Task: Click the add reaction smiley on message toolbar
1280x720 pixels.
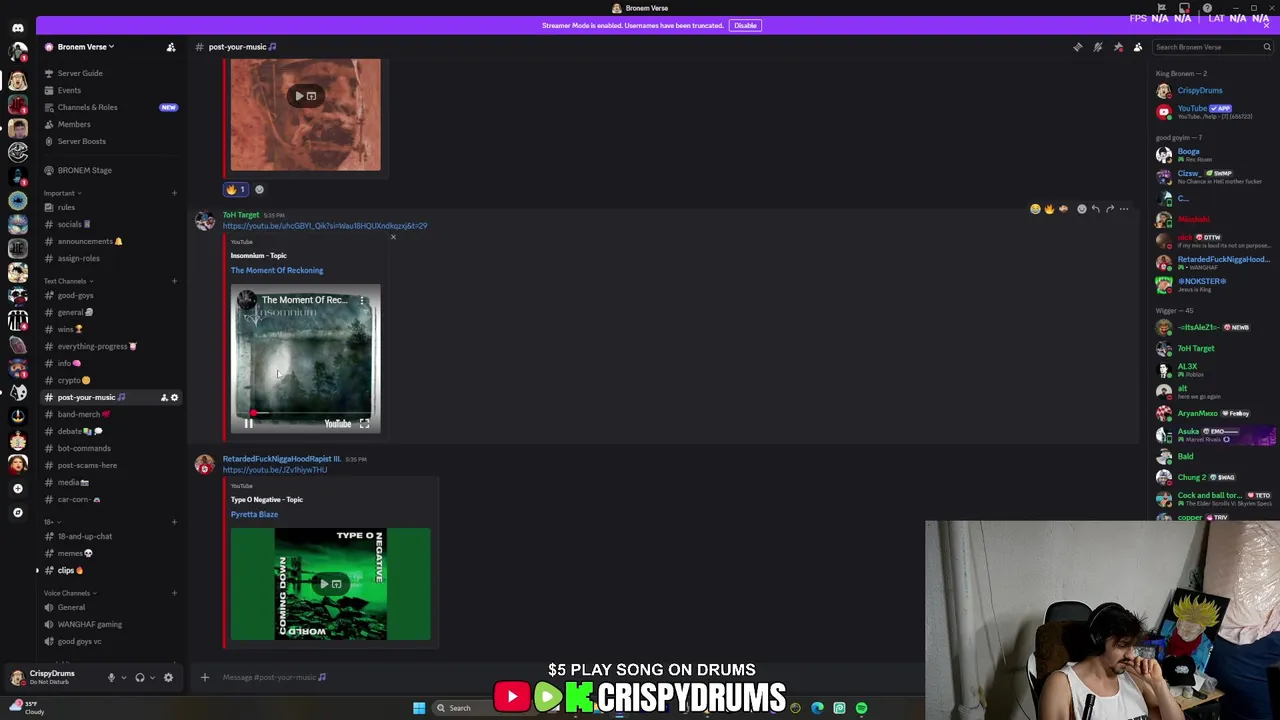Action: [x=1081, y=209]
